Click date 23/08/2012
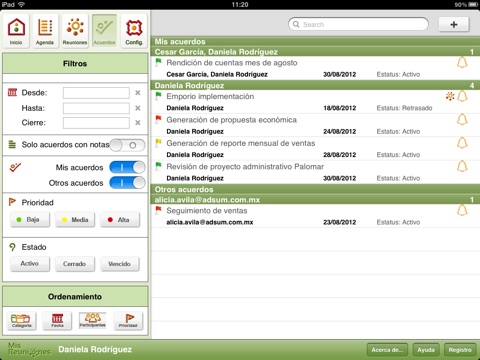This screenshot has height=360, width=480. 340,222
